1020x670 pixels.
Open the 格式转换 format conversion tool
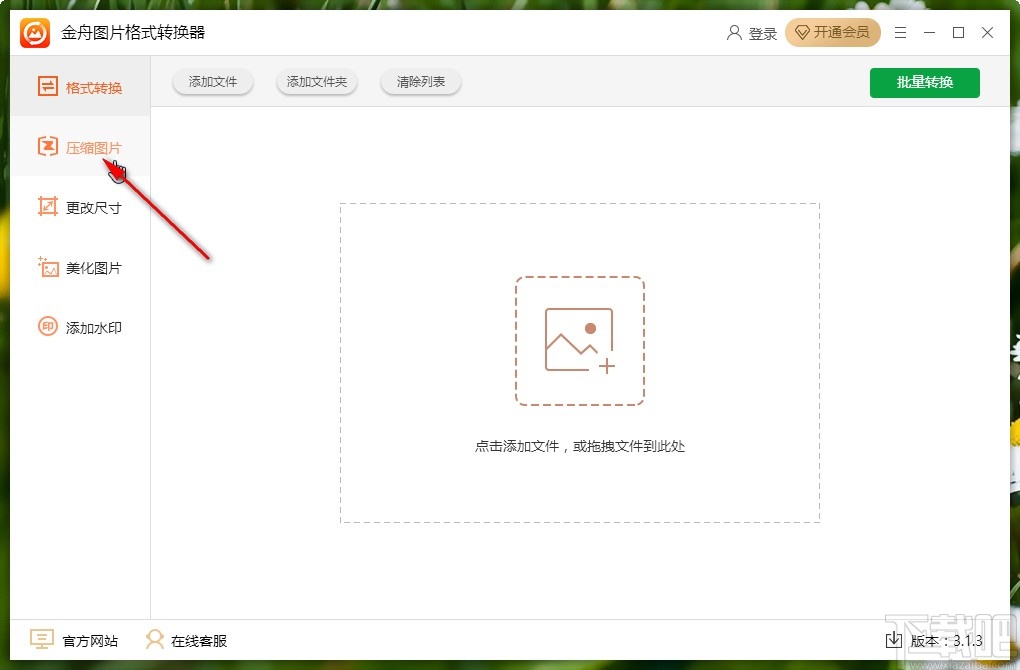(80, 87)
